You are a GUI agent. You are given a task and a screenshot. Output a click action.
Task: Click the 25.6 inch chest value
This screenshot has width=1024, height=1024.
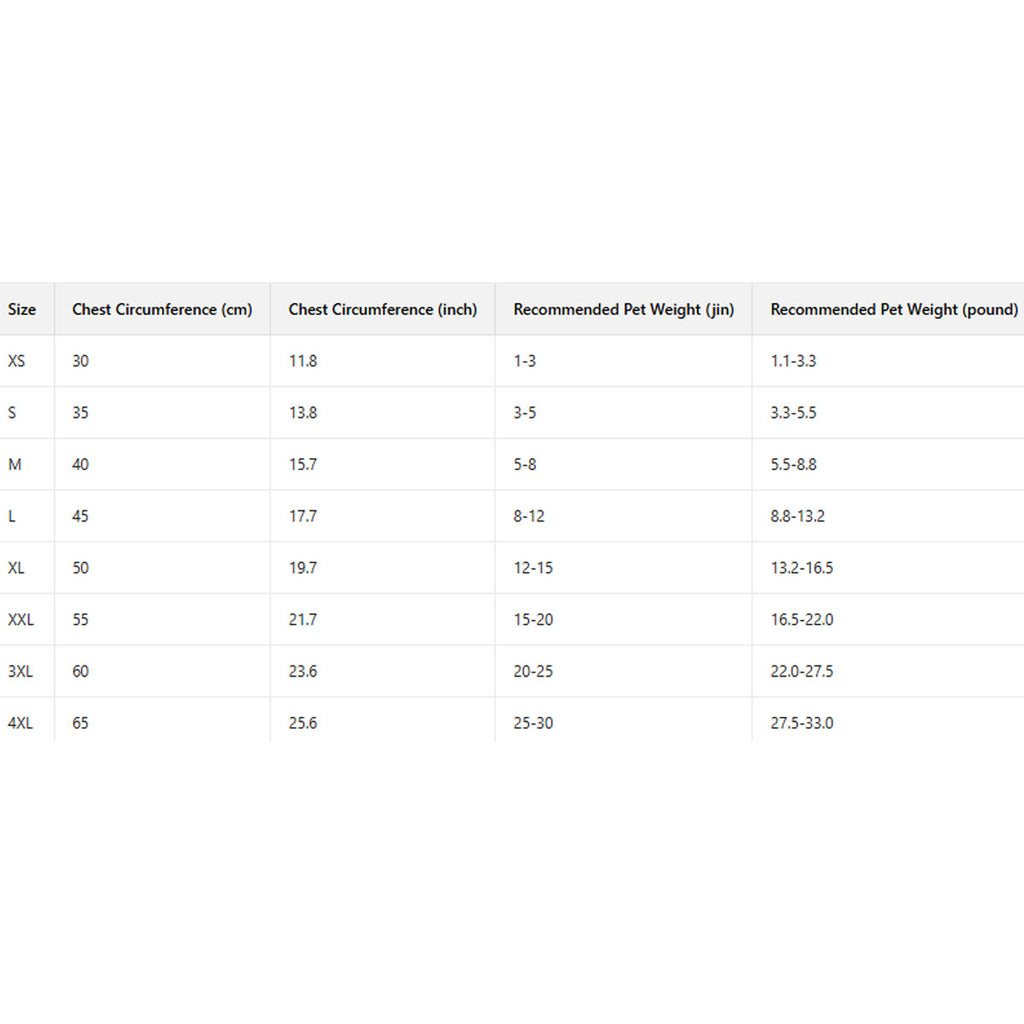(x=303, y=723)
